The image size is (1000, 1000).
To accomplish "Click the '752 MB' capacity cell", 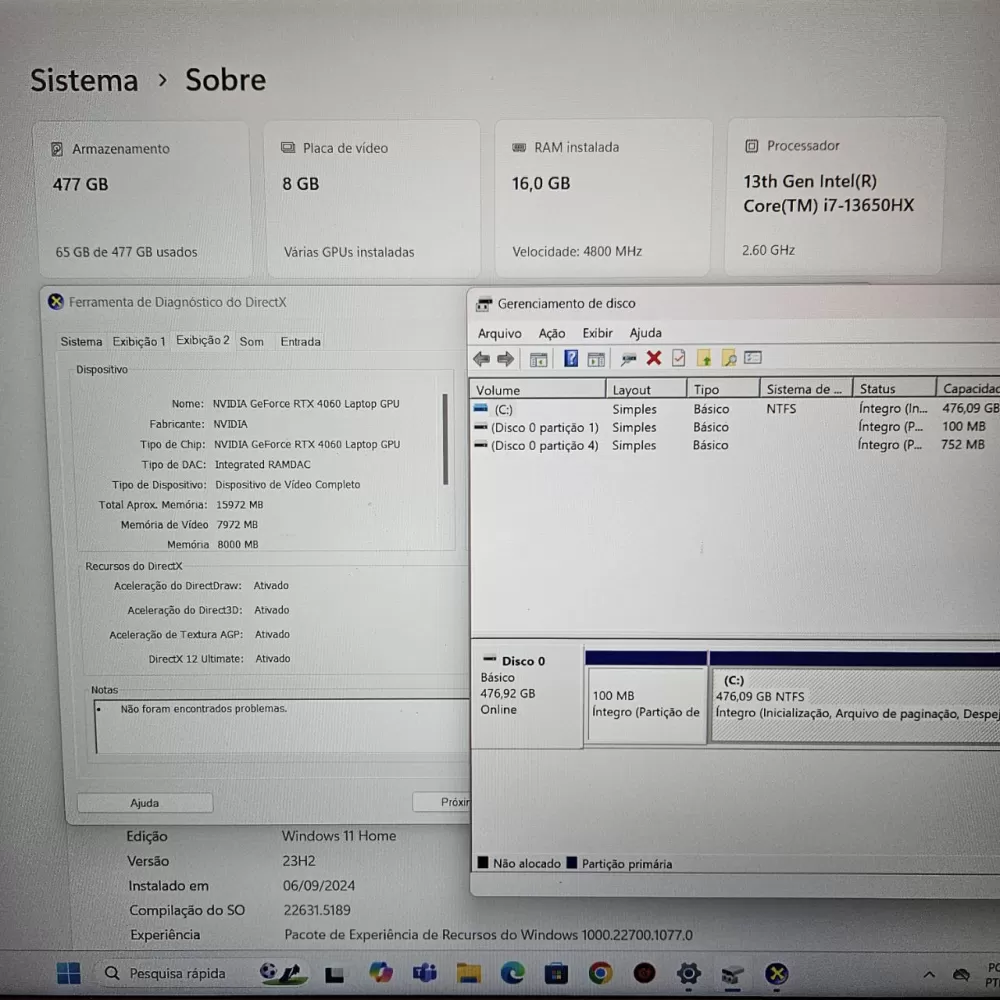I will coord(963,445).
